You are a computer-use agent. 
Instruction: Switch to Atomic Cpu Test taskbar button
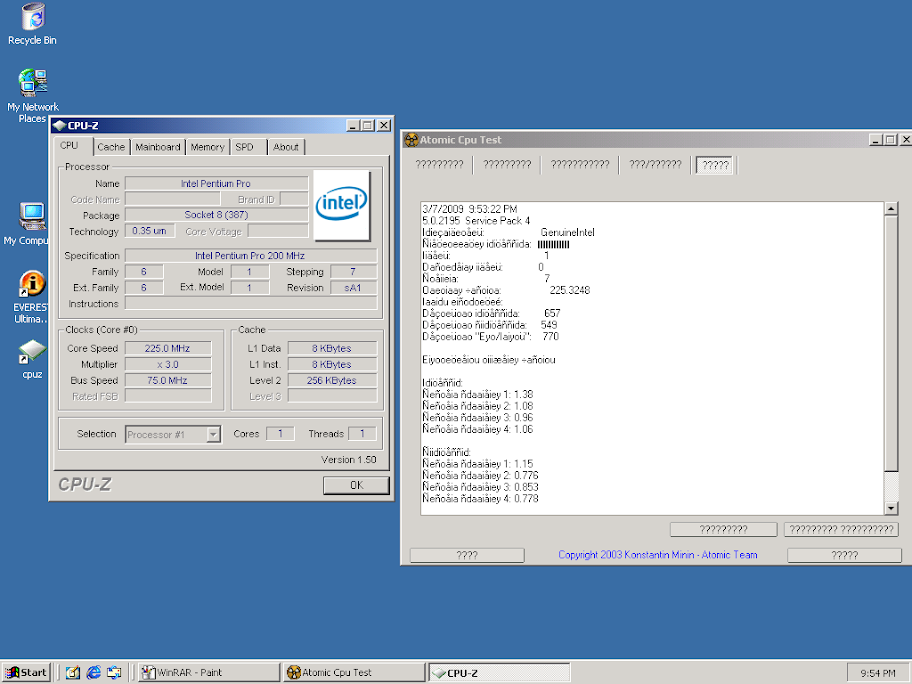[355, 672]
